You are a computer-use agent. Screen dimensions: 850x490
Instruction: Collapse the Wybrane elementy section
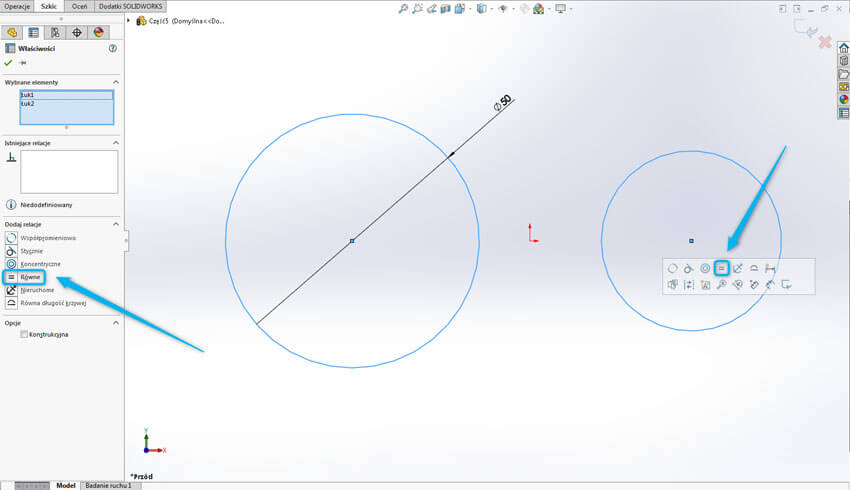click(x=115, y=82)
